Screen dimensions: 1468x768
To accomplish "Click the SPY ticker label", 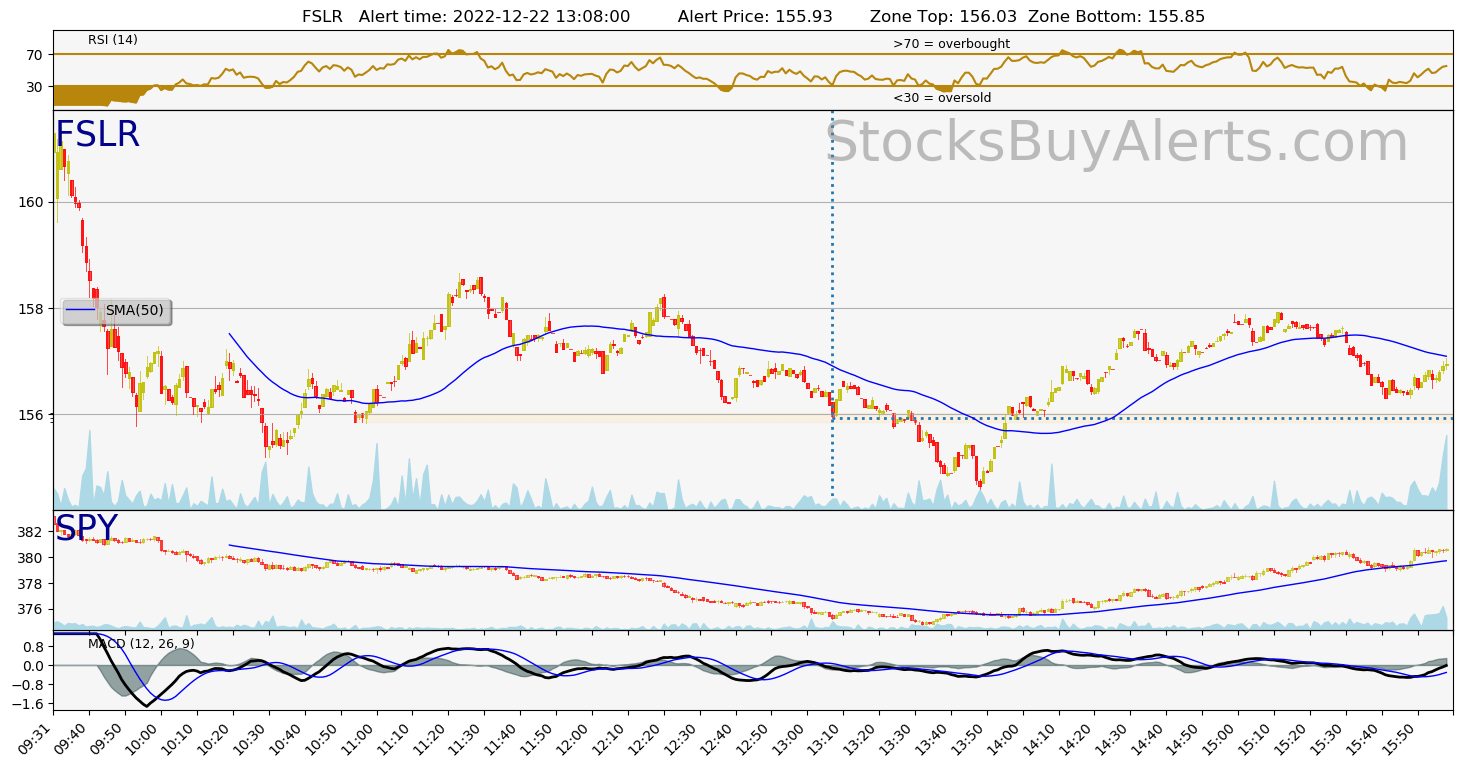I will [x=86, y=528].
